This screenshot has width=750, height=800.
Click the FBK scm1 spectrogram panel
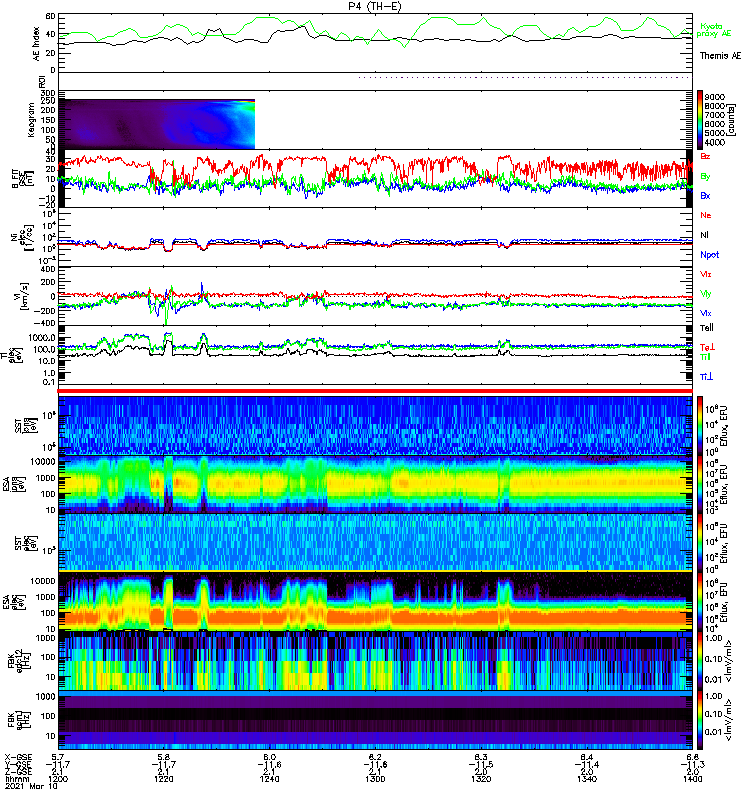tap(375, 719)
